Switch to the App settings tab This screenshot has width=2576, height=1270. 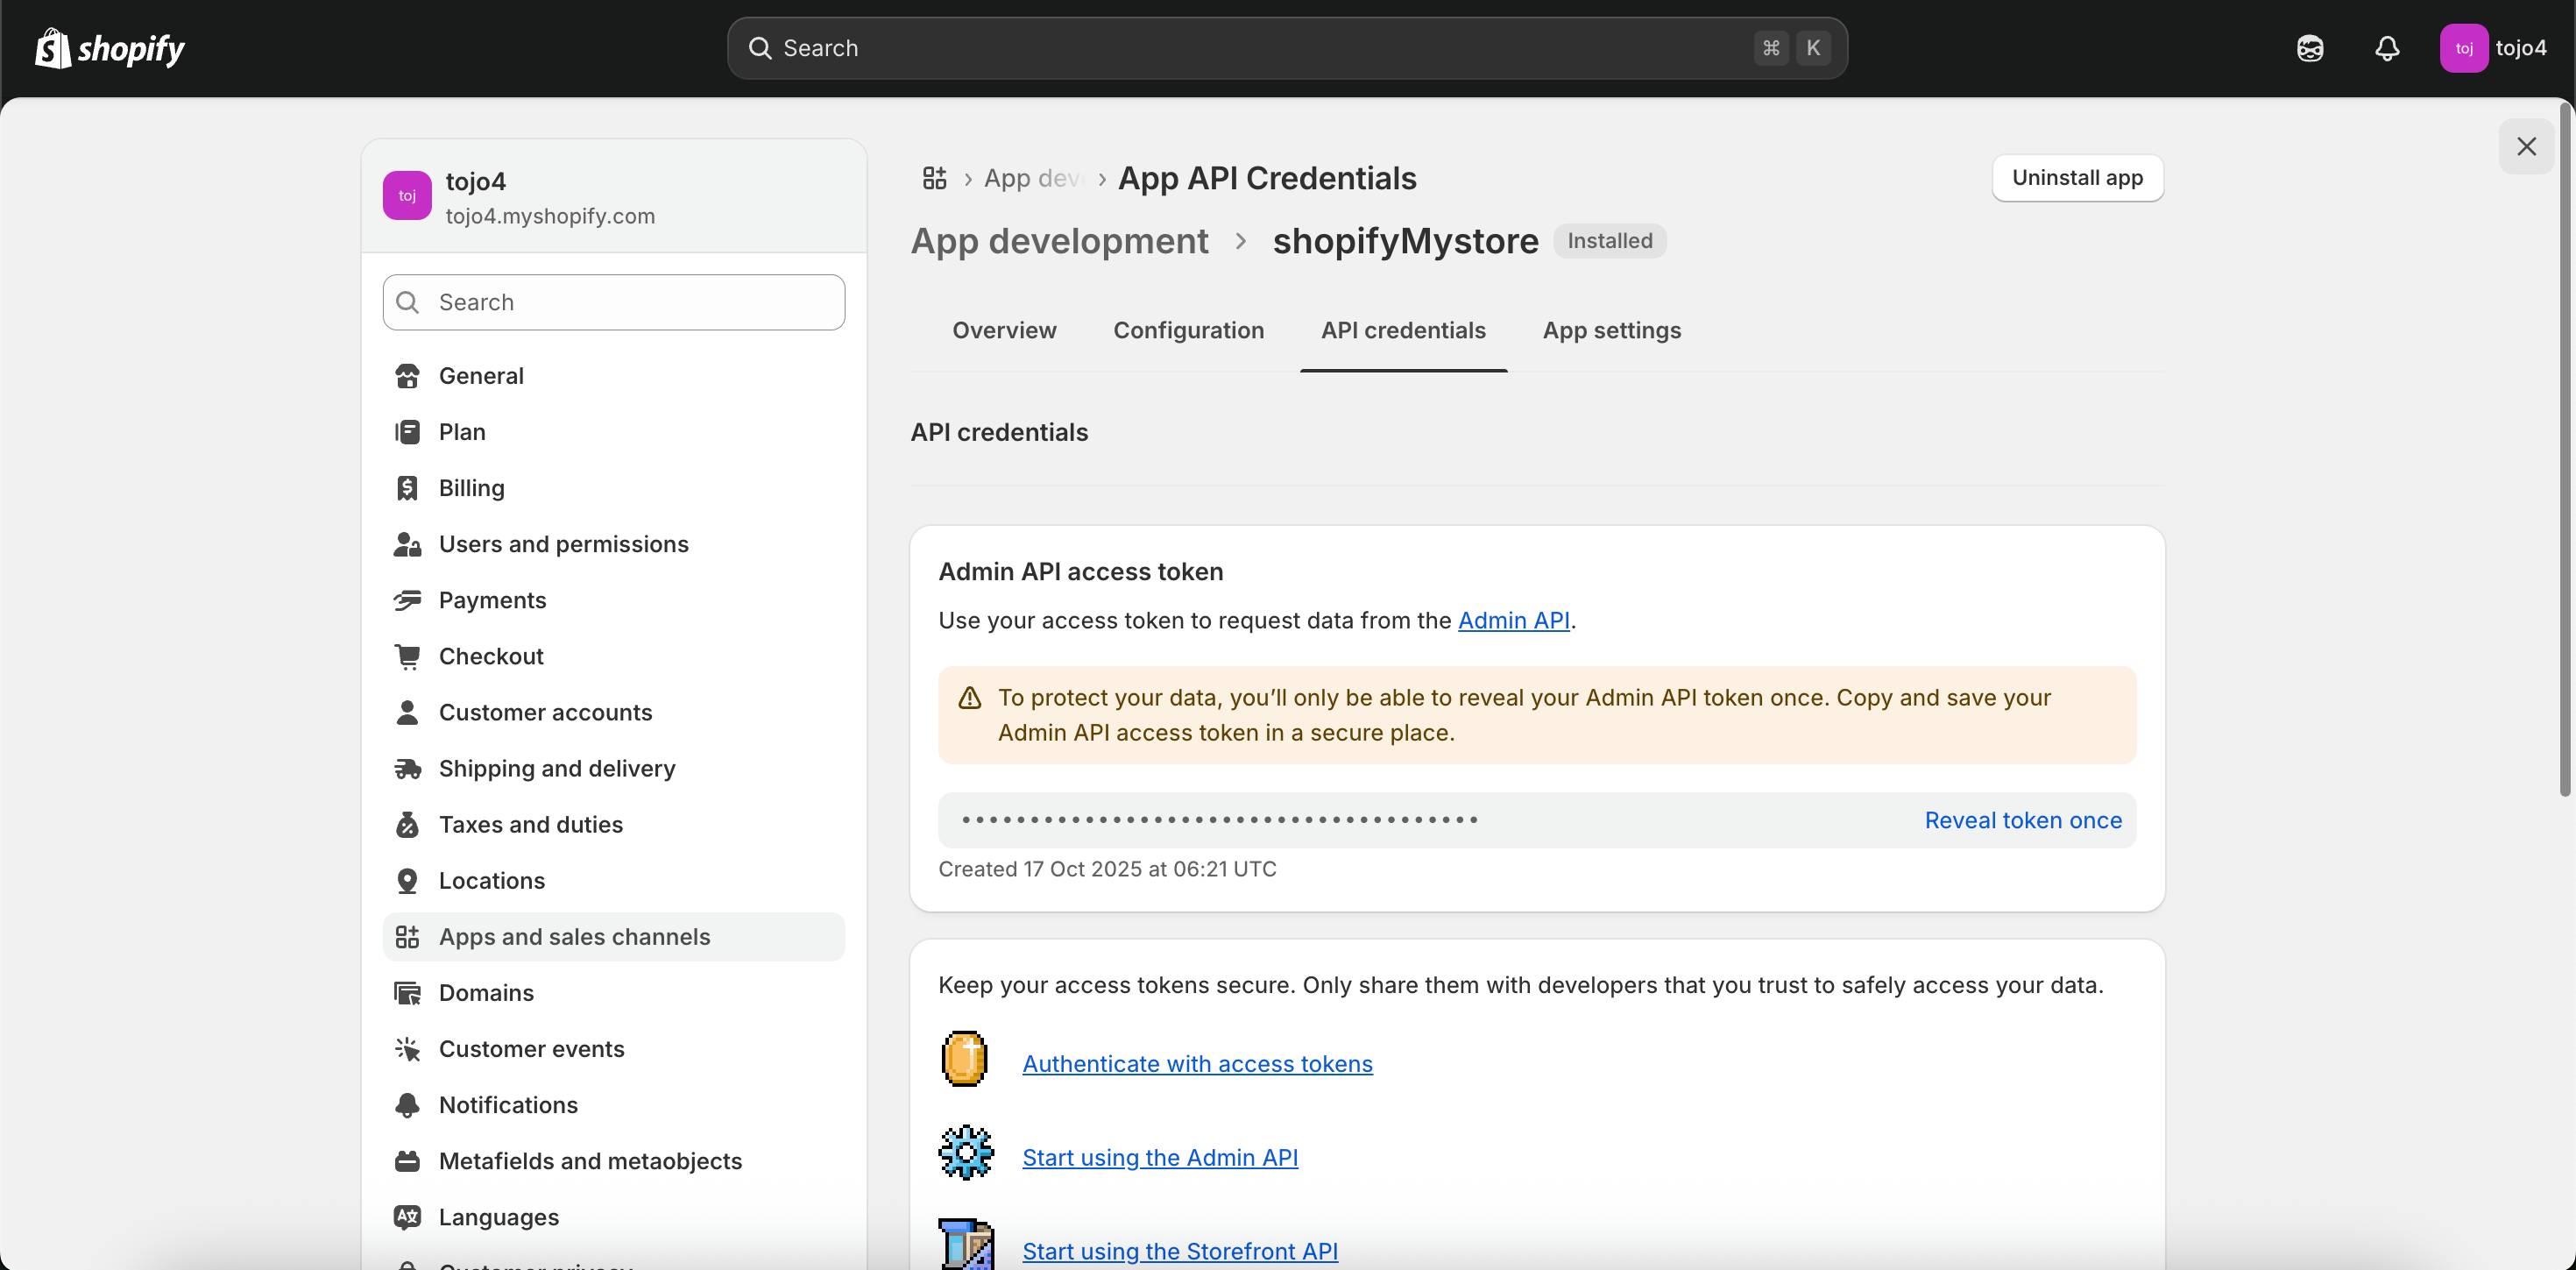tap(1611, 330)
